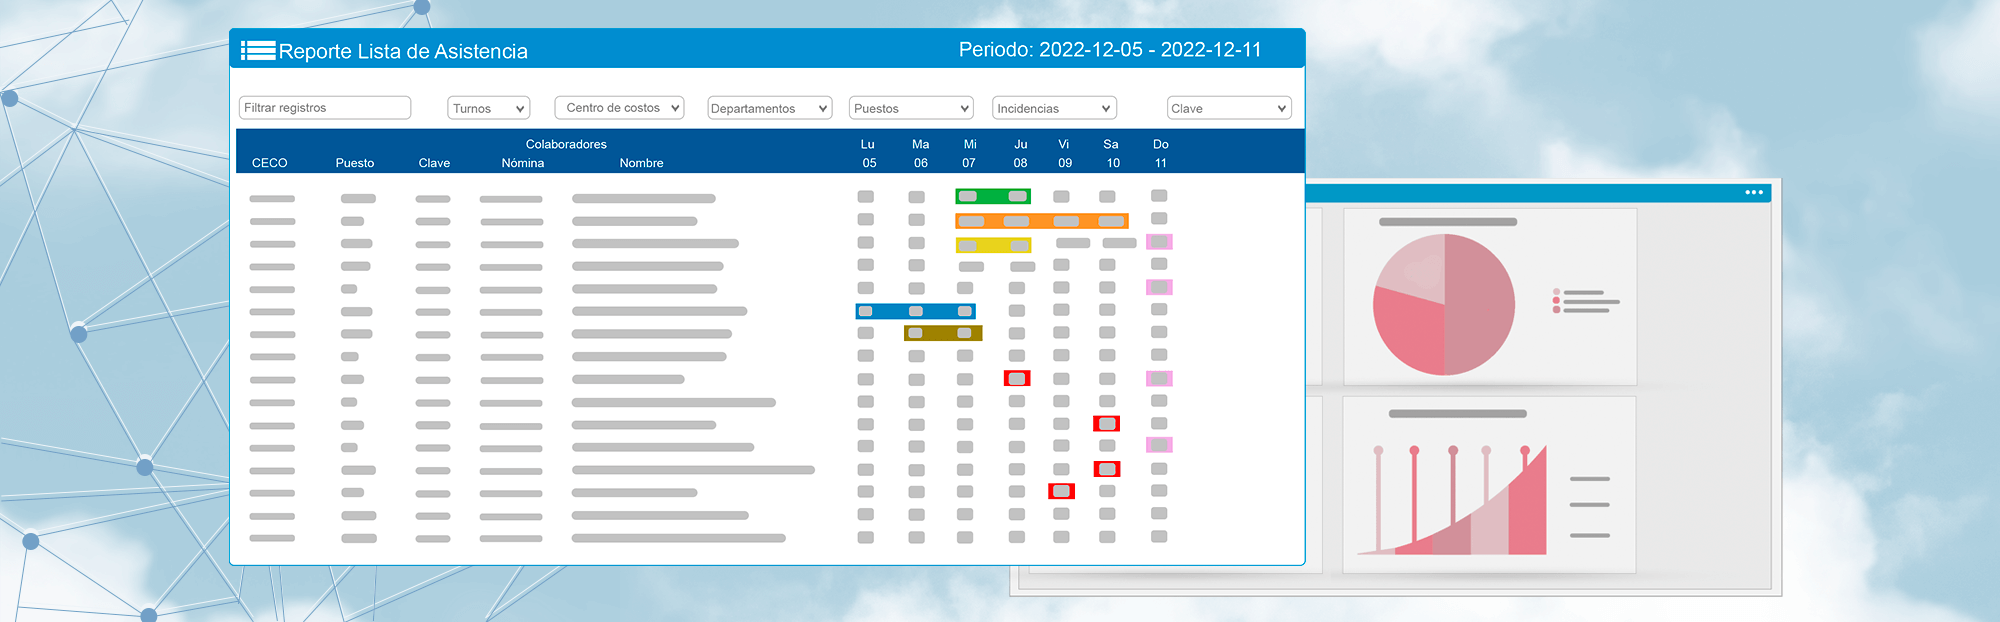Sort by the Nómina column header
2000x622 pixels.
tap(523, 163)
